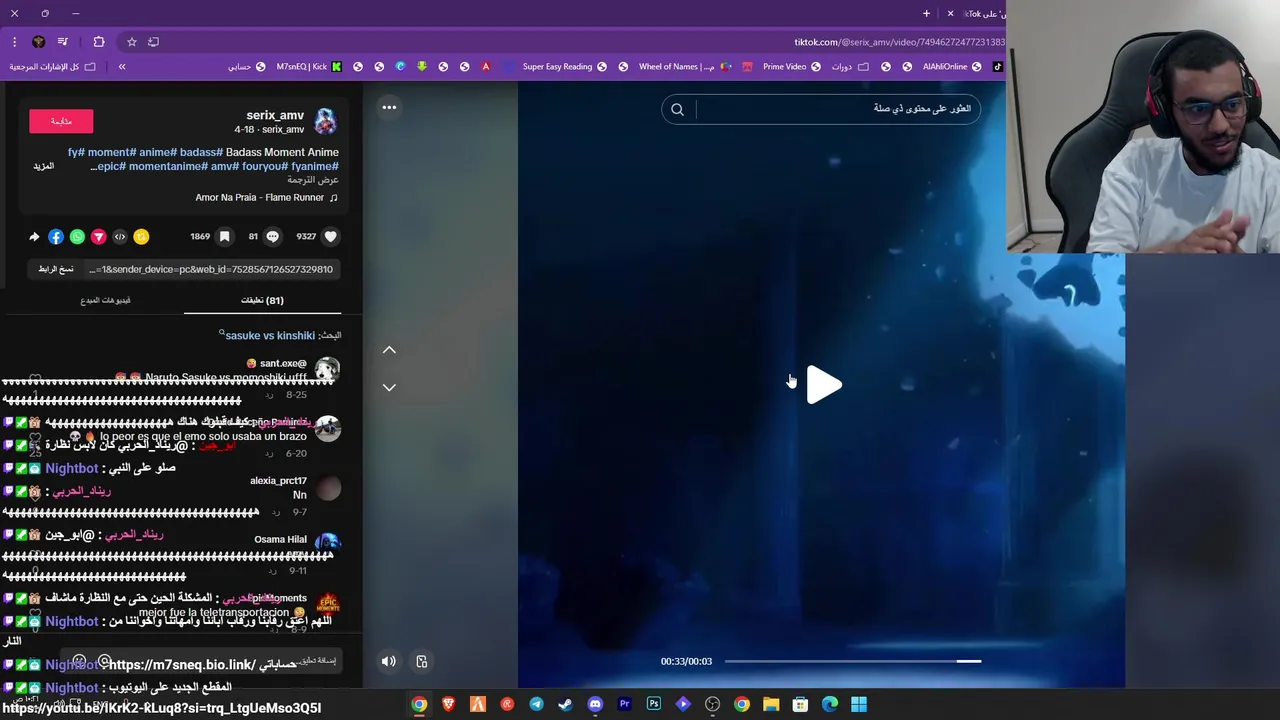Open comments via the speech bubble icon

273,237
